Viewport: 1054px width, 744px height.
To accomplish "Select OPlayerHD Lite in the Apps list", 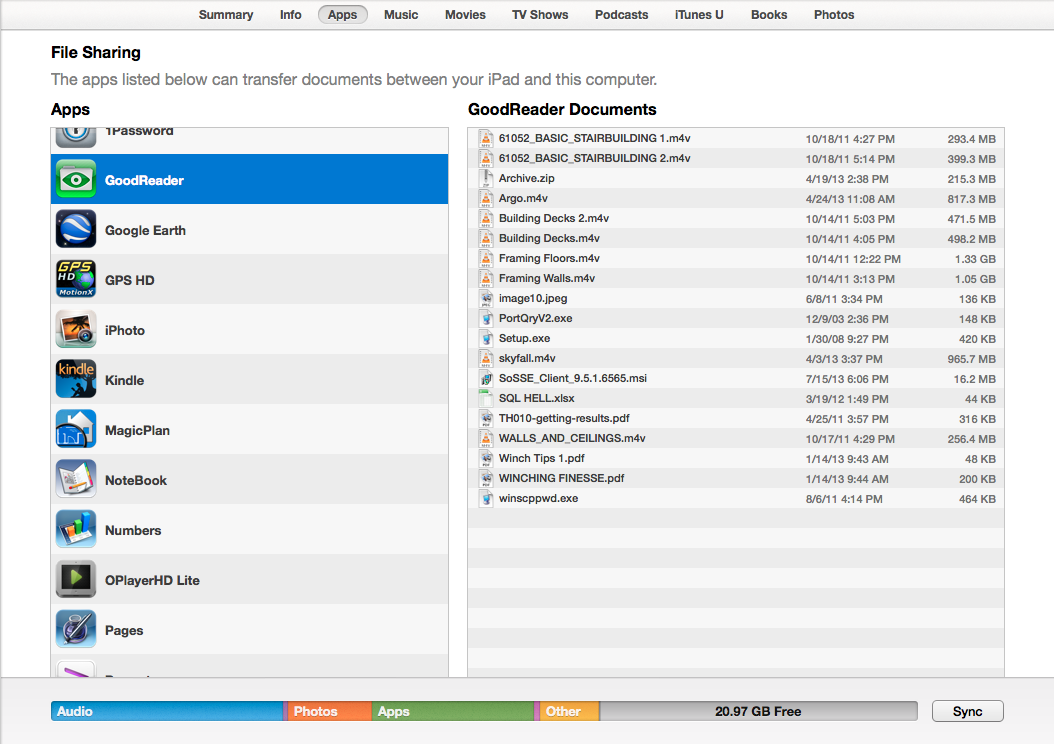I will (x=249, y=579).
